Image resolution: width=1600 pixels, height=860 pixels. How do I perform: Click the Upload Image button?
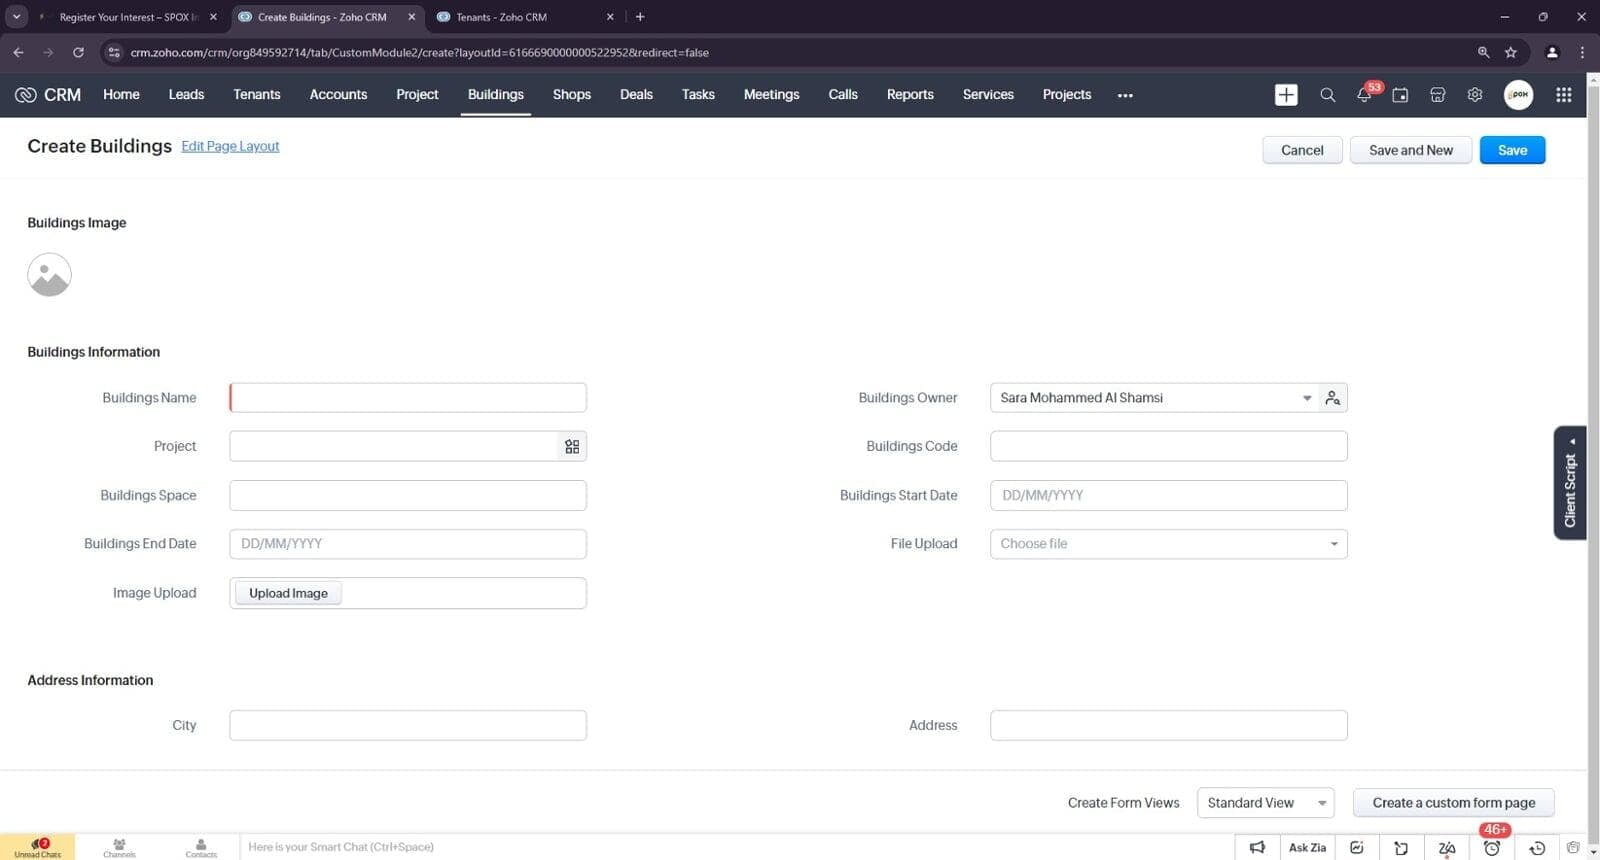pyautogui.click(x=288, y=593)
